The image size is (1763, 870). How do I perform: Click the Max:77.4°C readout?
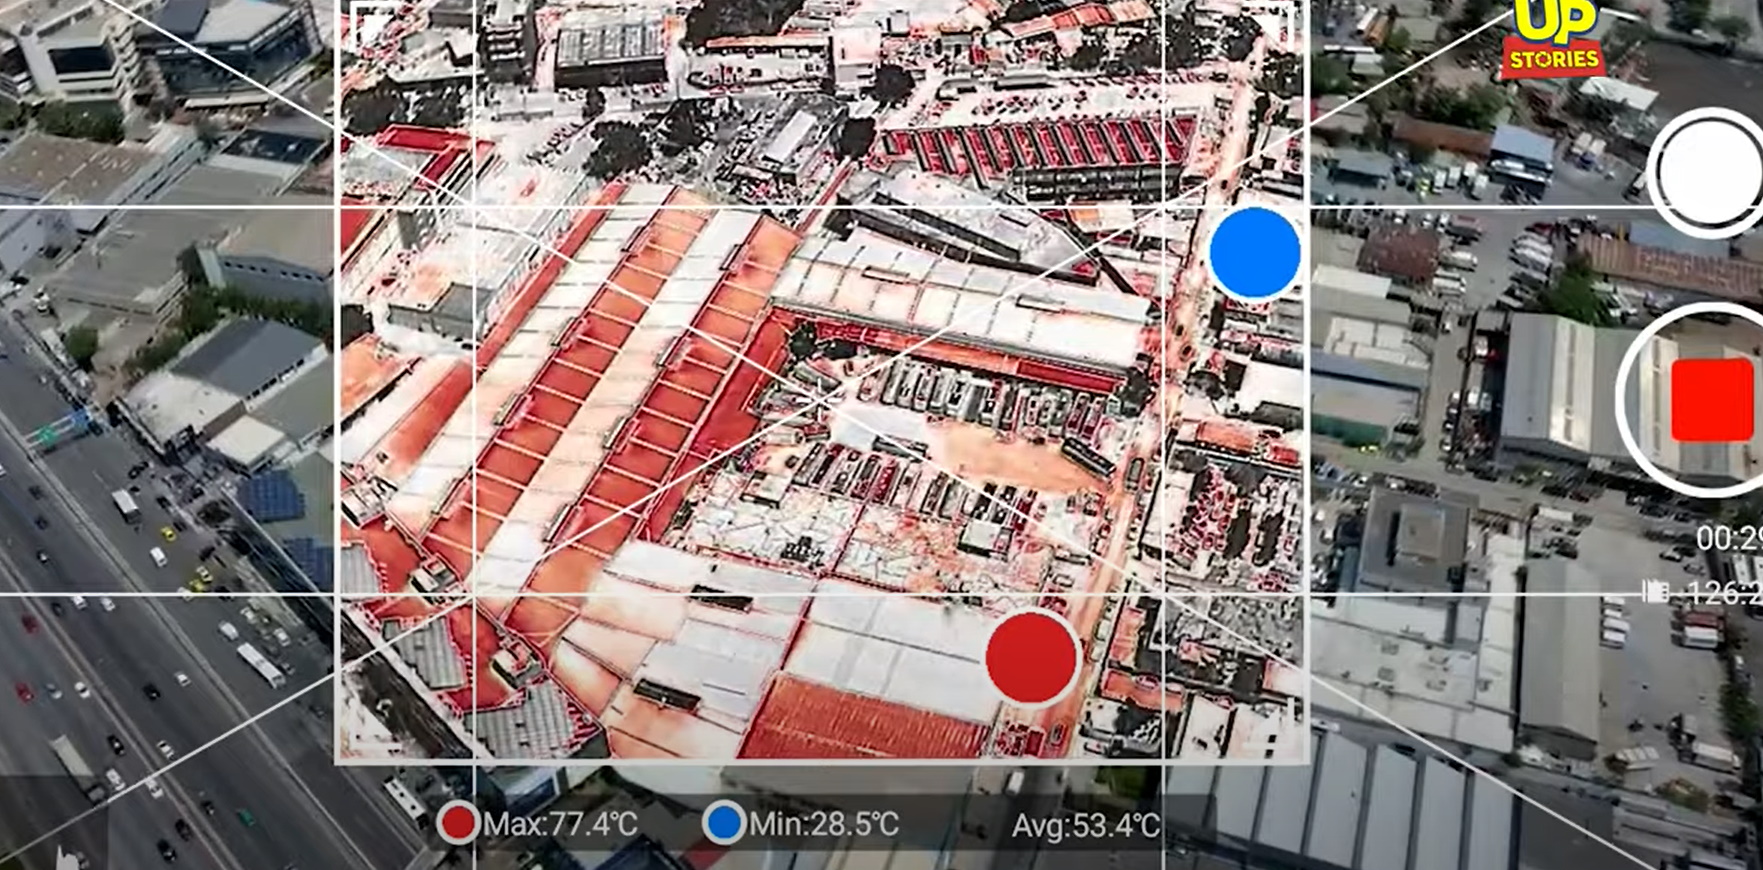point(560,824)
